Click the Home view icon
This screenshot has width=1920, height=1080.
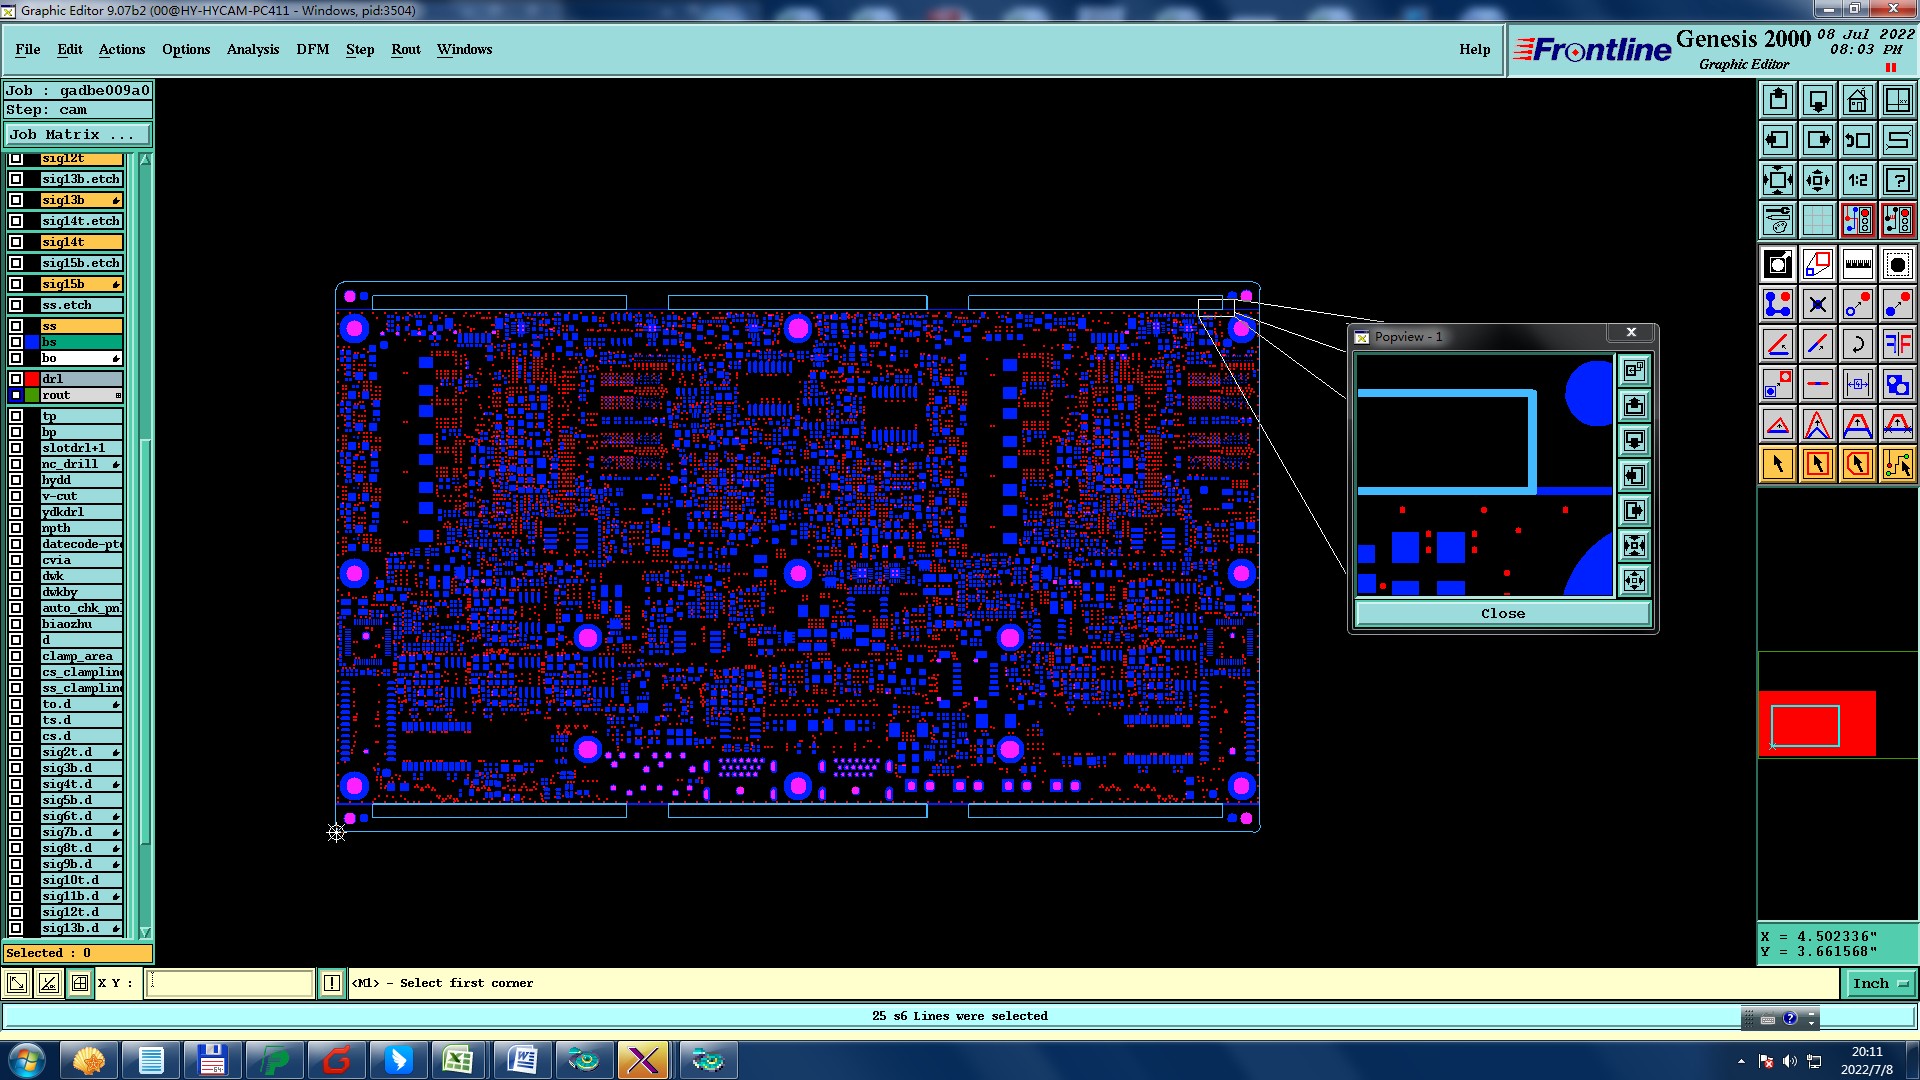pos(1857,100)
